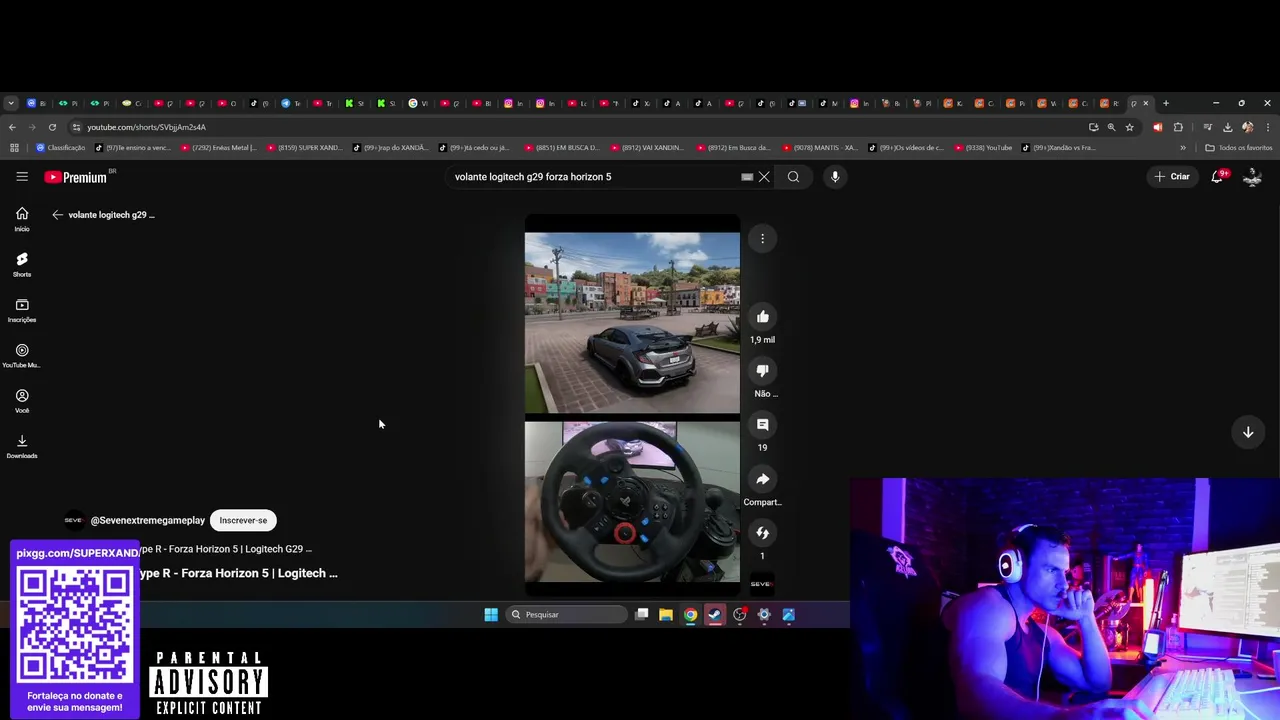Start voice search with the microphone icon
This screenshot has height=720, width=1280.
pyautogui.click(x=835, y=177)
